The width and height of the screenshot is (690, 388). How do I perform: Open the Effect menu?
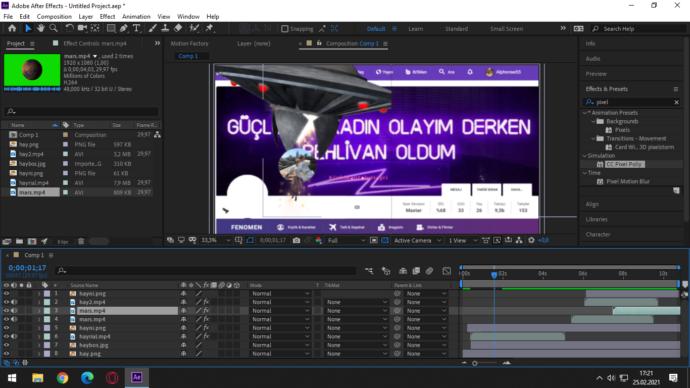107,17
